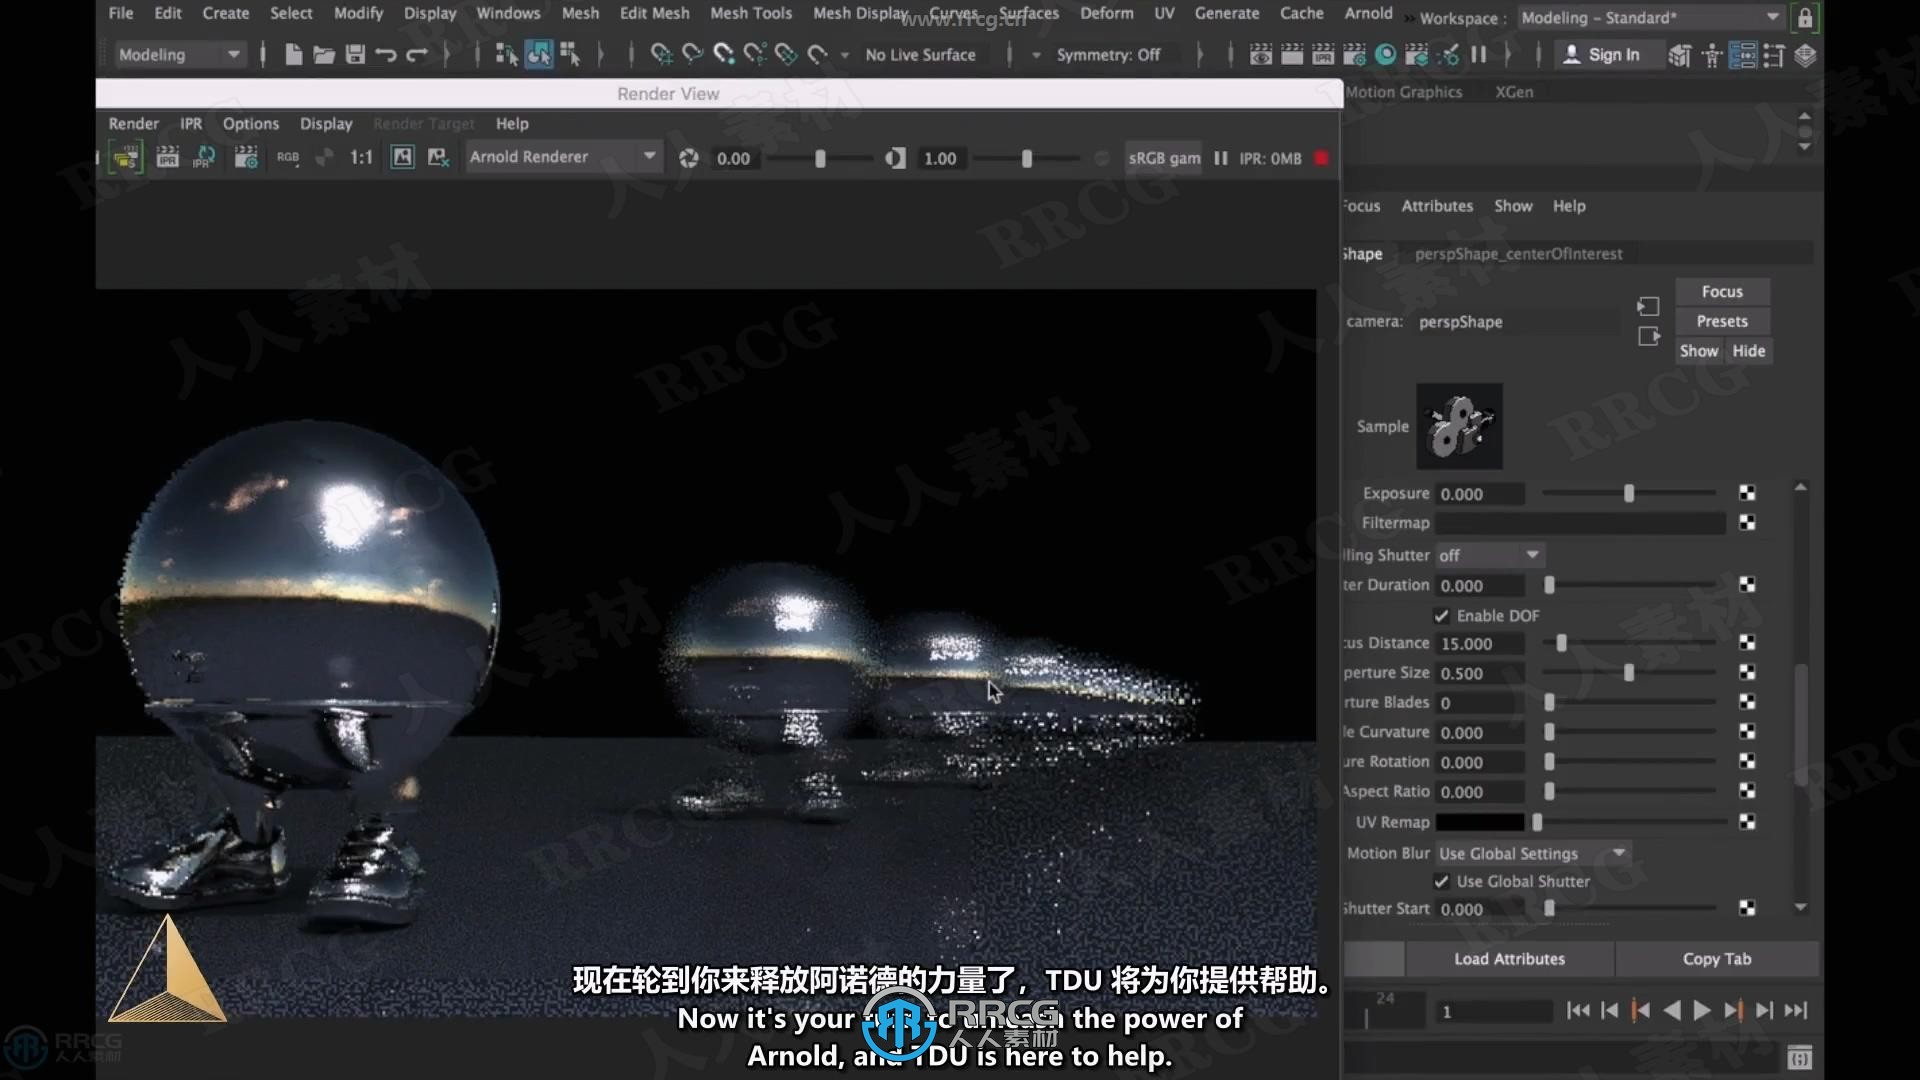Open the Arnold Renderer dropdown
The height and width of the screenshot is (1080, 1920).
[563, 157]
